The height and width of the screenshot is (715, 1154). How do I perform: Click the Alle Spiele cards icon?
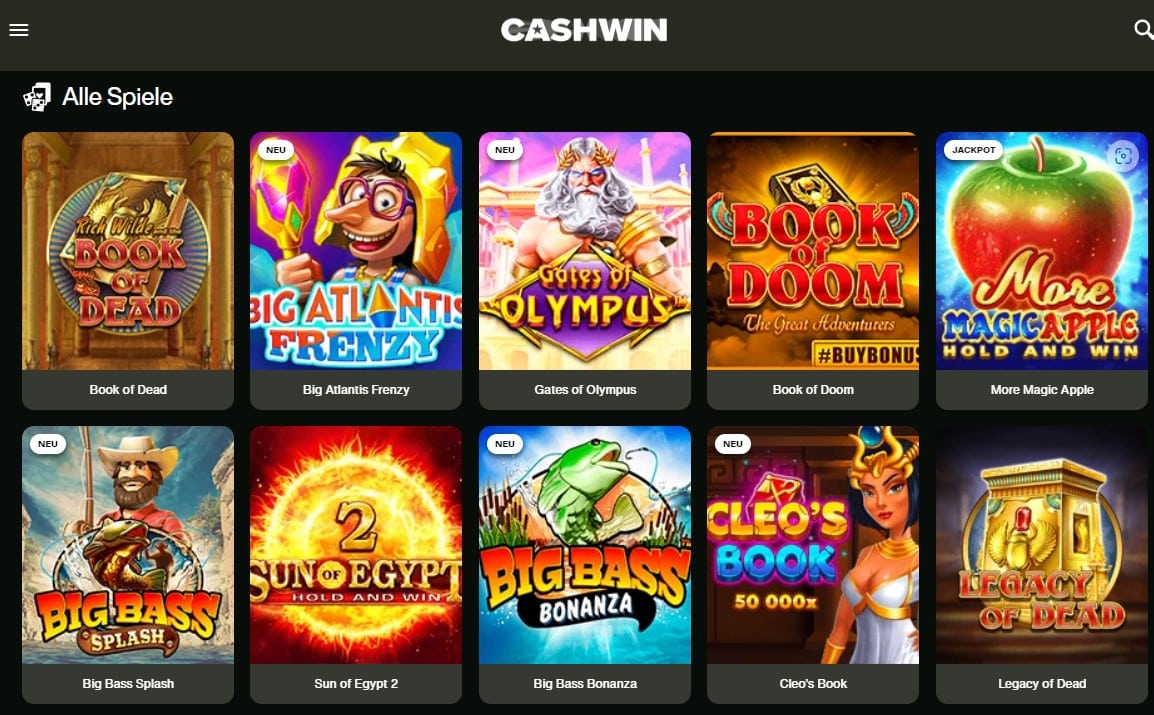pos(37,97)
